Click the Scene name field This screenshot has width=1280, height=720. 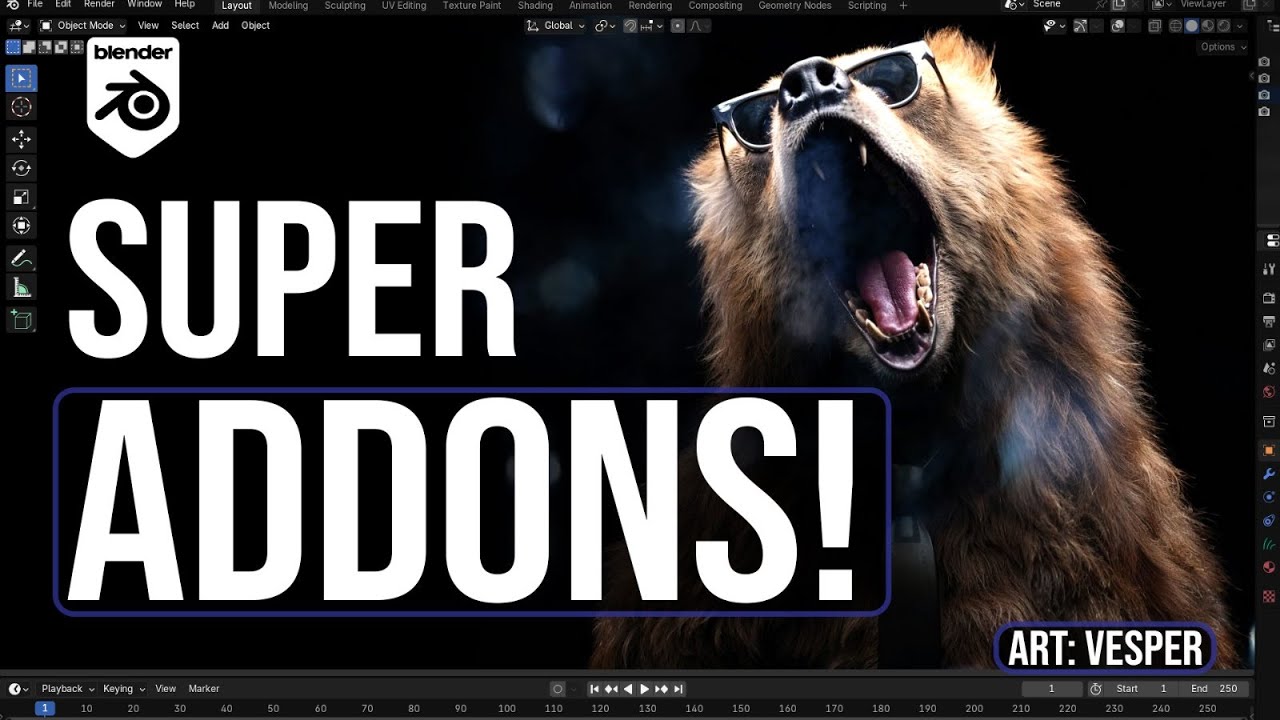[x=1068, y=5]
